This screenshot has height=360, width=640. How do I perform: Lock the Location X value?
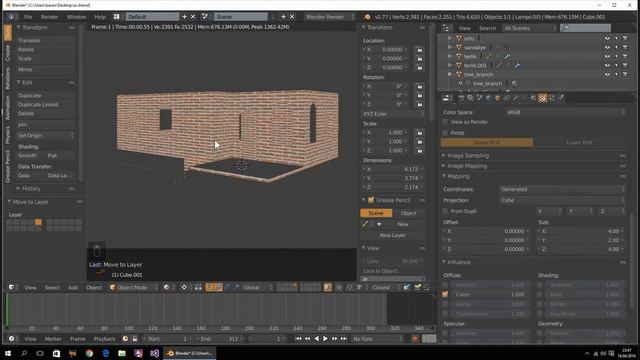[420, 49]
